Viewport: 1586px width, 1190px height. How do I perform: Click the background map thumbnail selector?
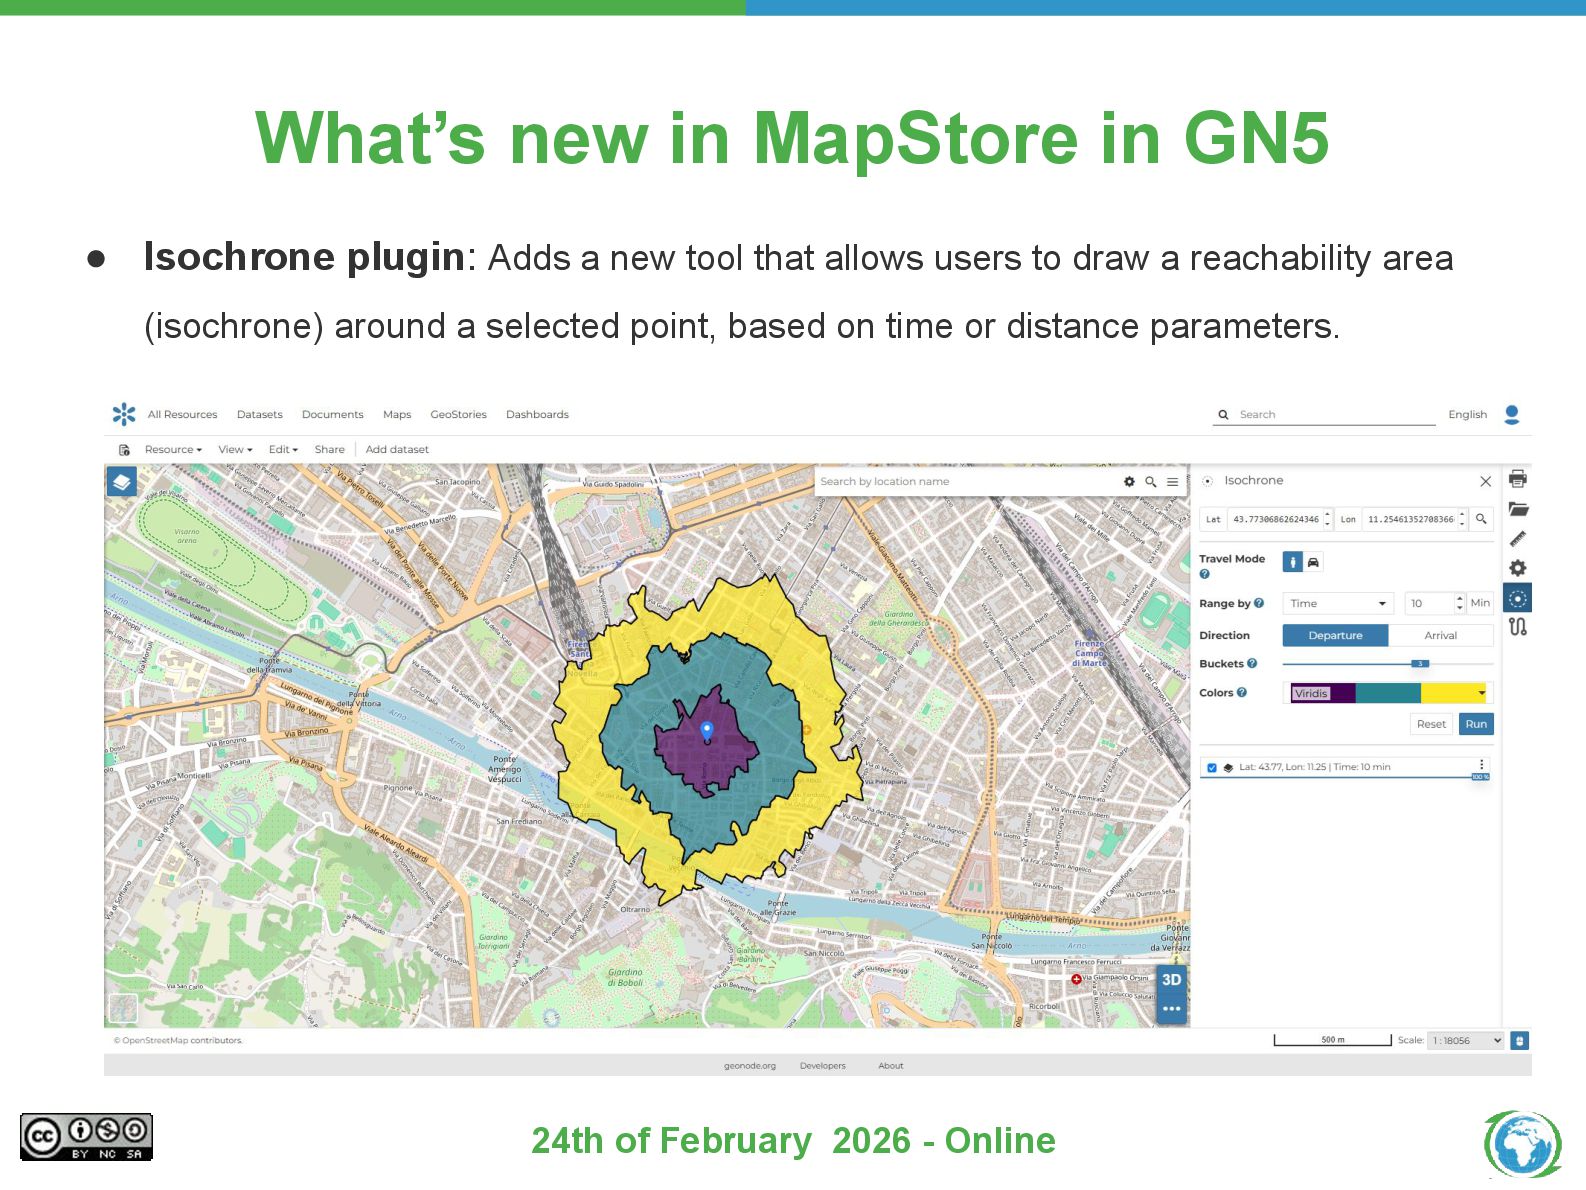click(122, 1008)
